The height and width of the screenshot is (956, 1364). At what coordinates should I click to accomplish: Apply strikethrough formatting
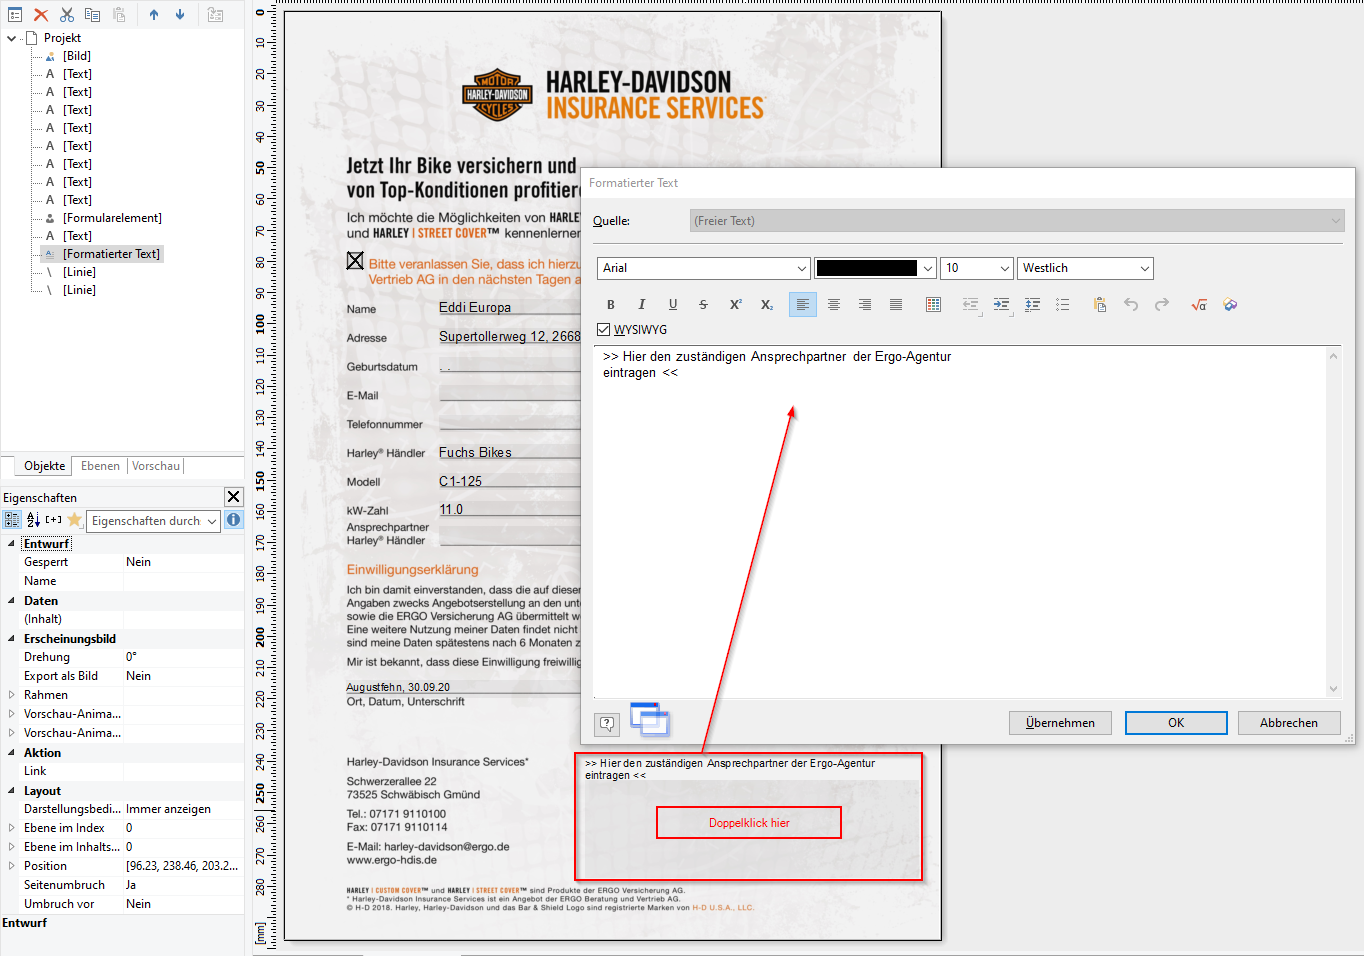click(x=703, y=305)
